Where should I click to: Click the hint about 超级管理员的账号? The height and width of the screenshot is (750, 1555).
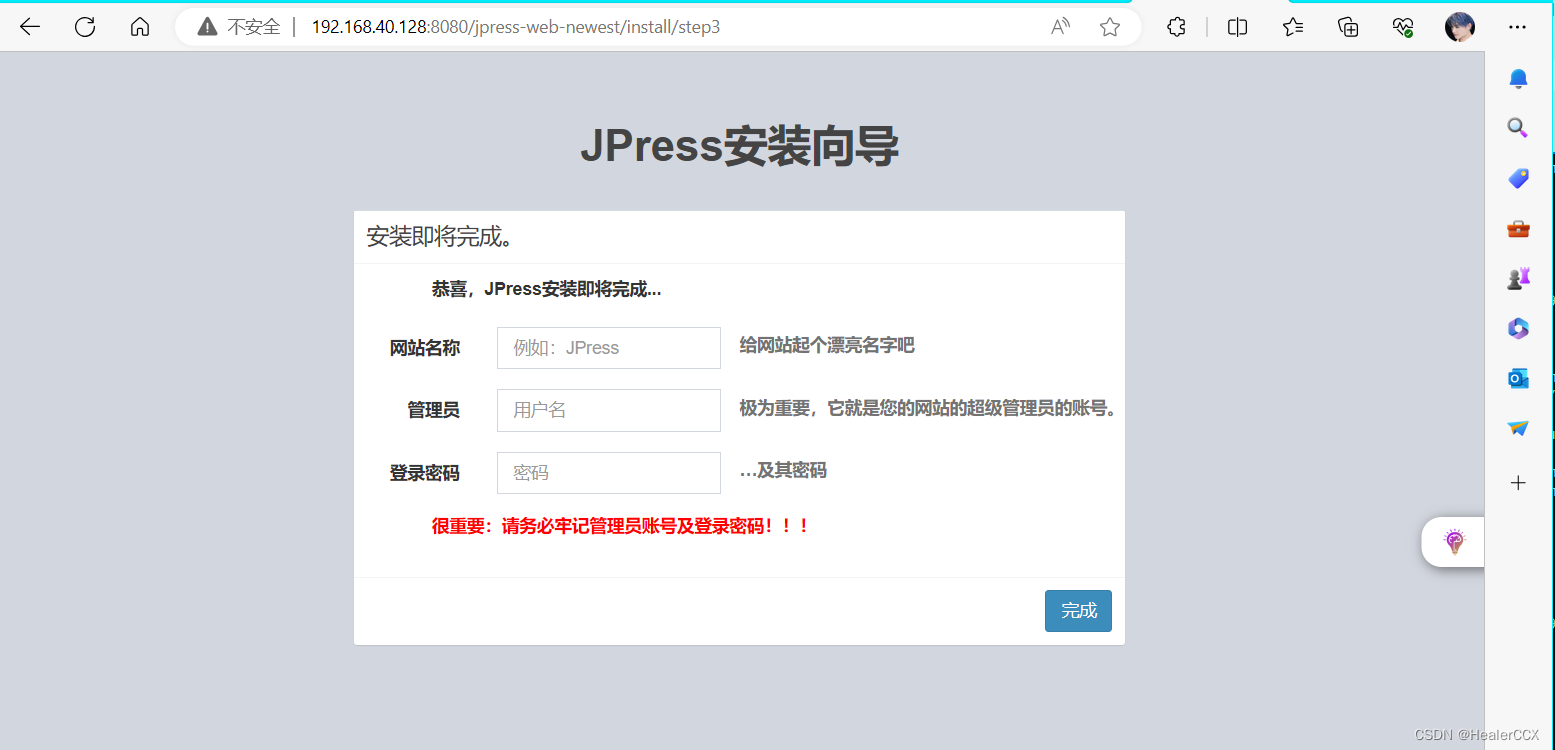(x=927, y=408)
